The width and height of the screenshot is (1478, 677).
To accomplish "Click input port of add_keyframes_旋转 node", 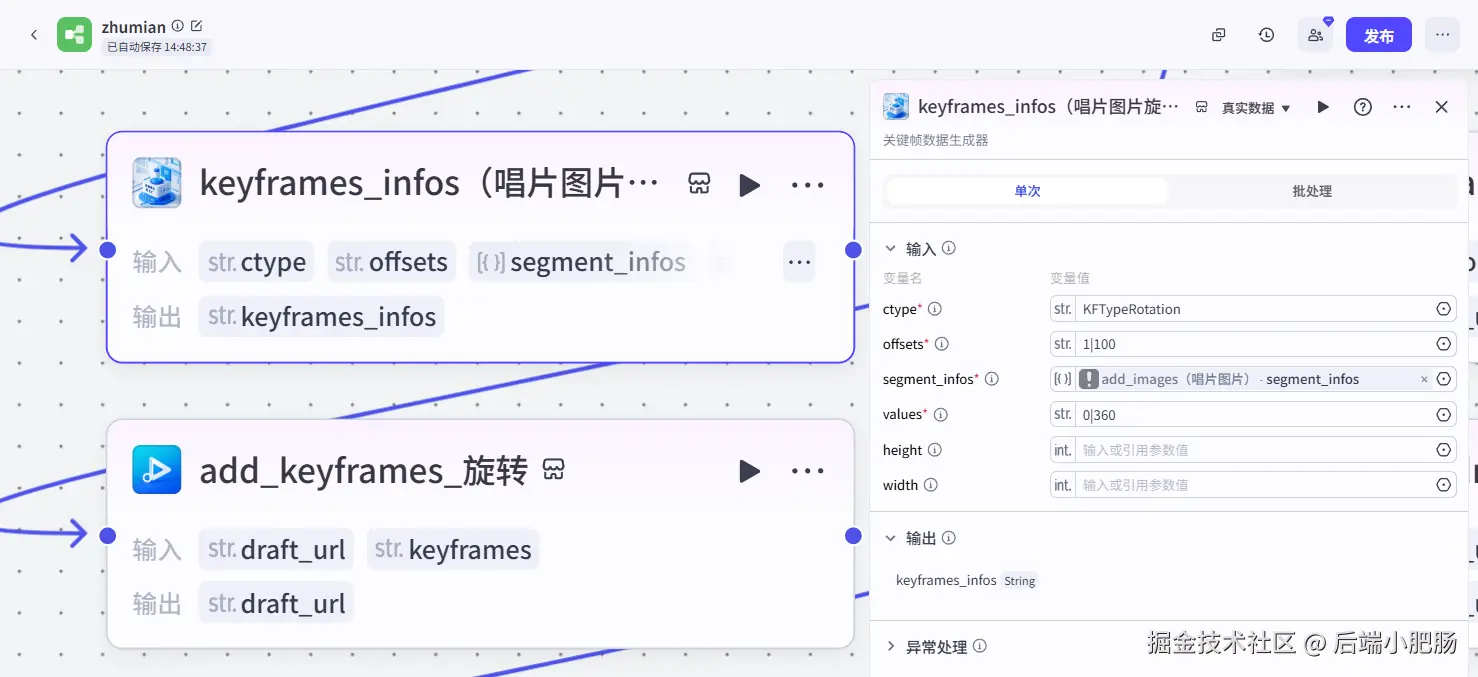I will (108, 536).
